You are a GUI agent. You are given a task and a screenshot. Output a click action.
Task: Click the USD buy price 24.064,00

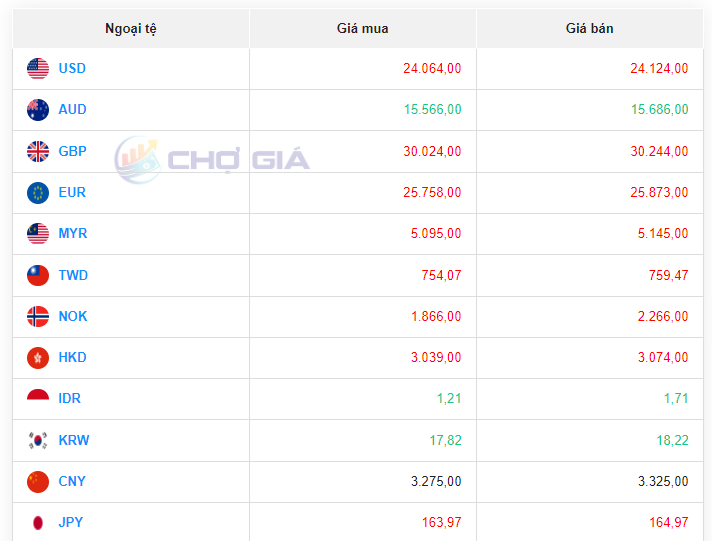point(432,69)
